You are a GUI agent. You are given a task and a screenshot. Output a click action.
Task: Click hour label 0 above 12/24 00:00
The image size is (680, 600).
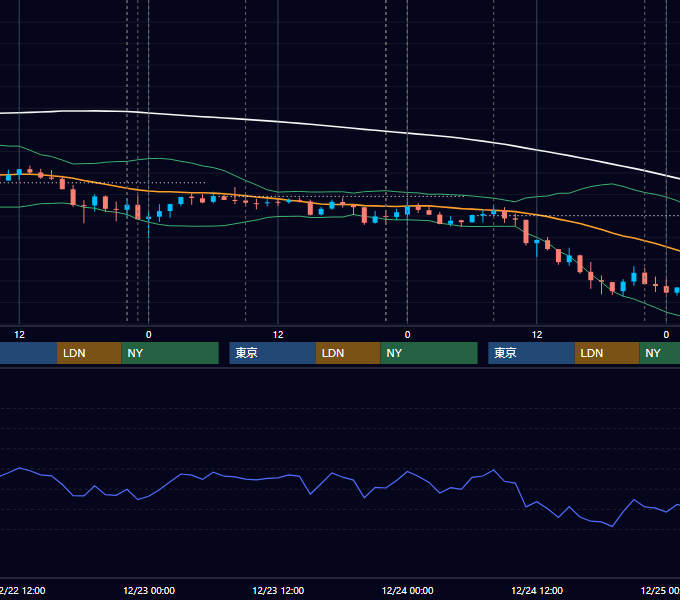tap(407, 335)
